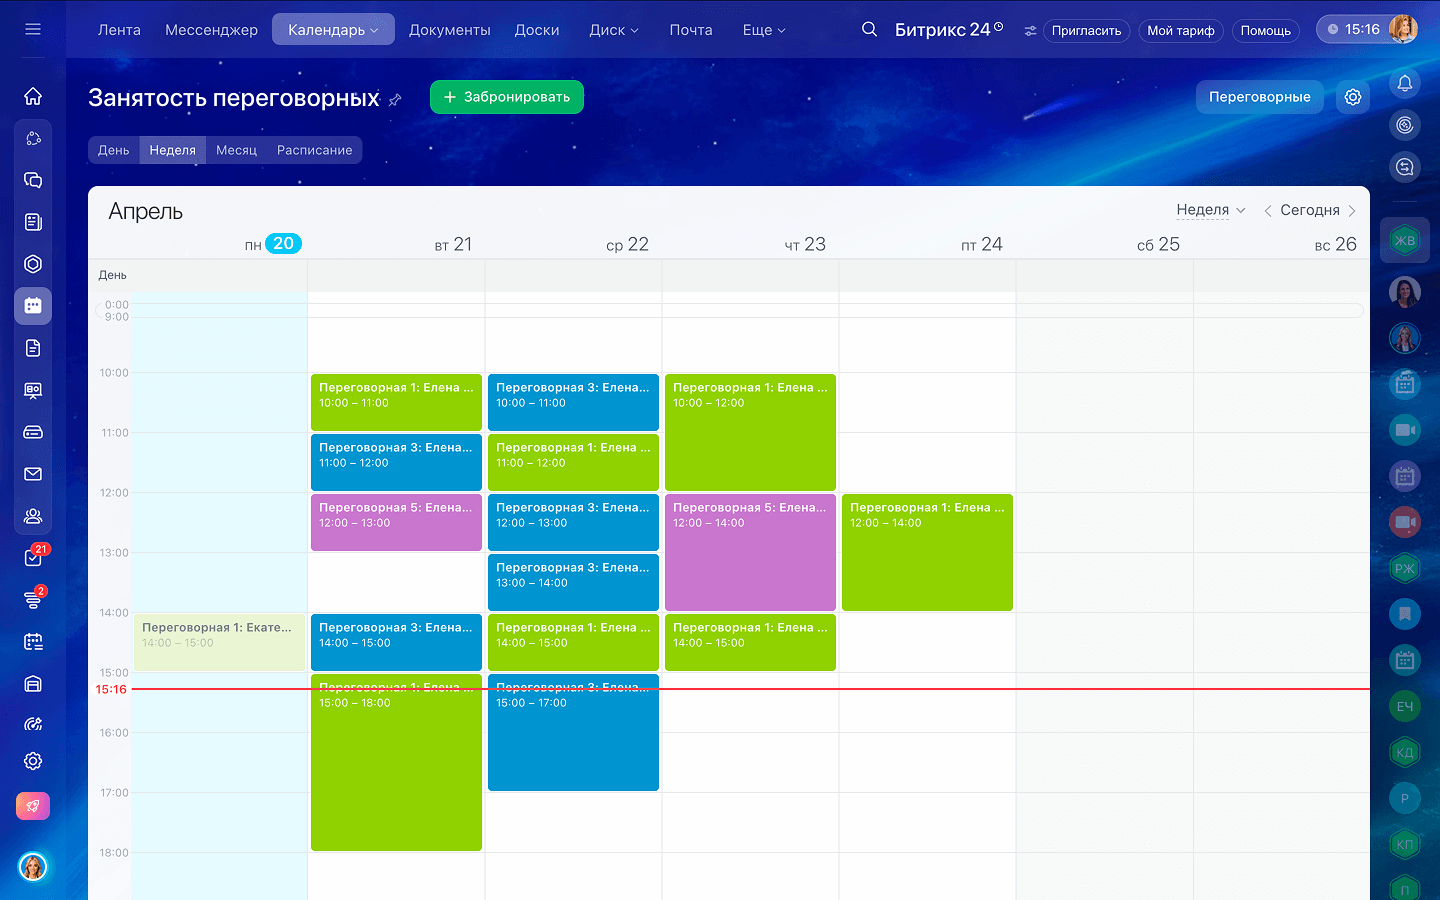Switch to the Расписание tab

tap(315, 150)
